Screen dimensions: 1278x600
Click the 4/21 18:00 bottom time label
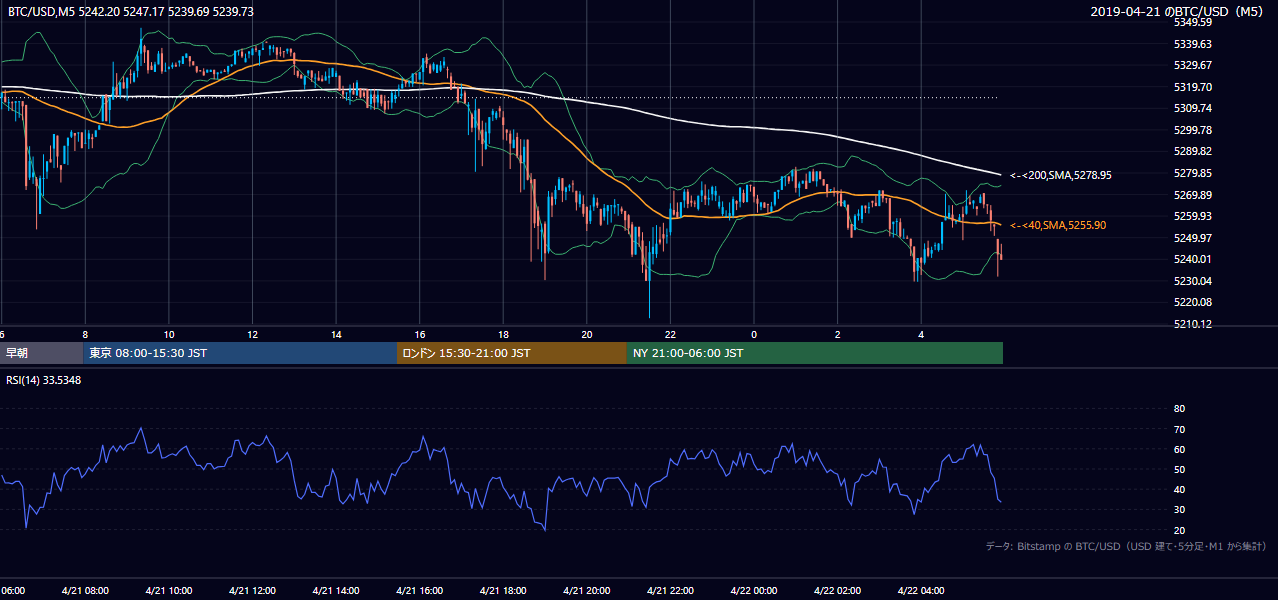point(503,591)
